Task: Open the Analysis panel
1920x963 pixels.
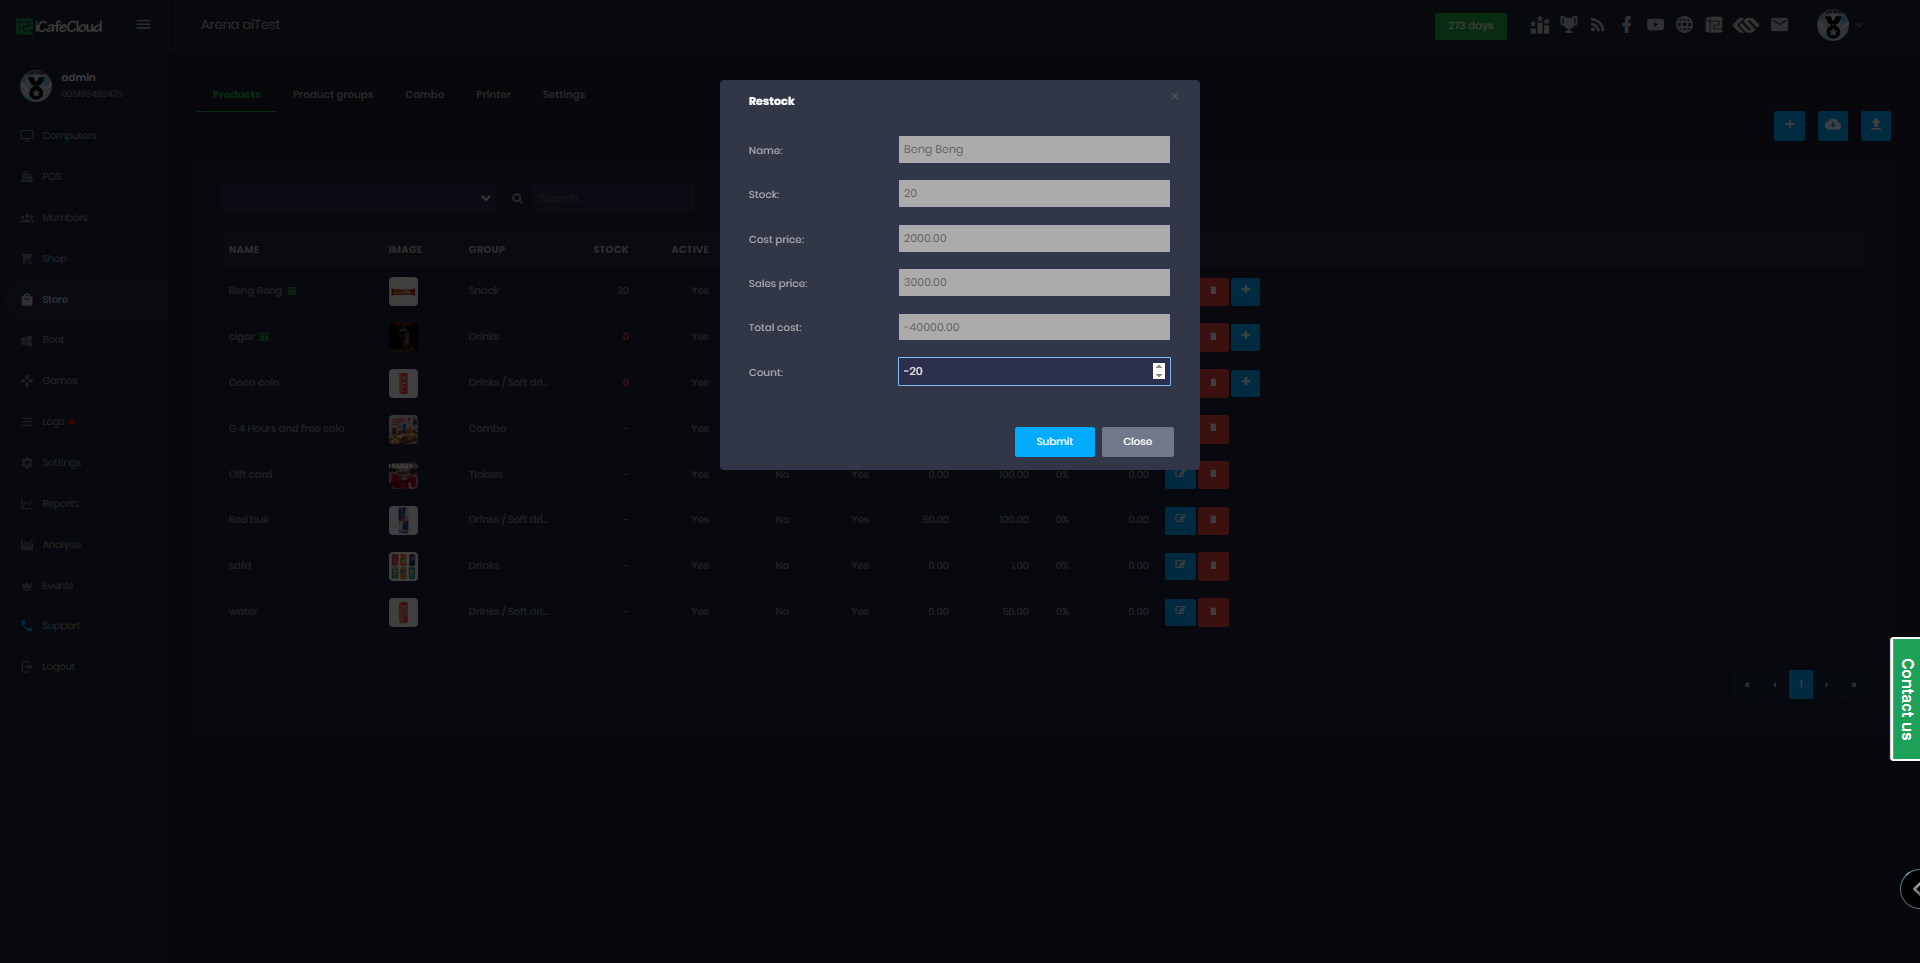Action: pyautogui.click(x=62, y=544)
